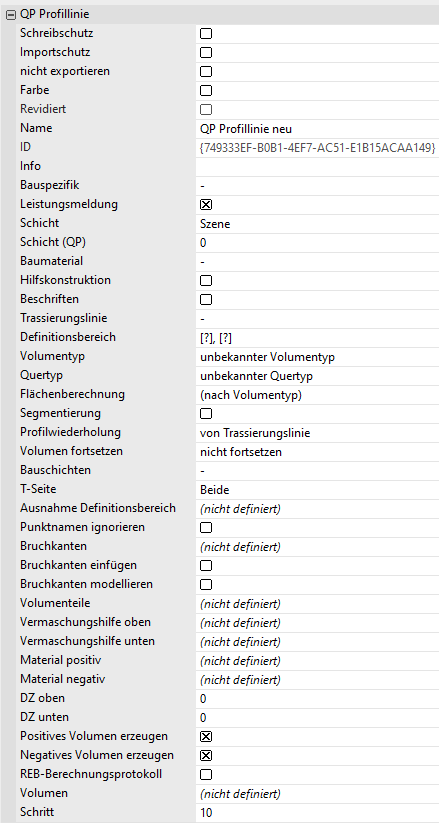439x823 pixels.
Task: Uncheck Positives Volumen erzeugen
Action: 206,736
